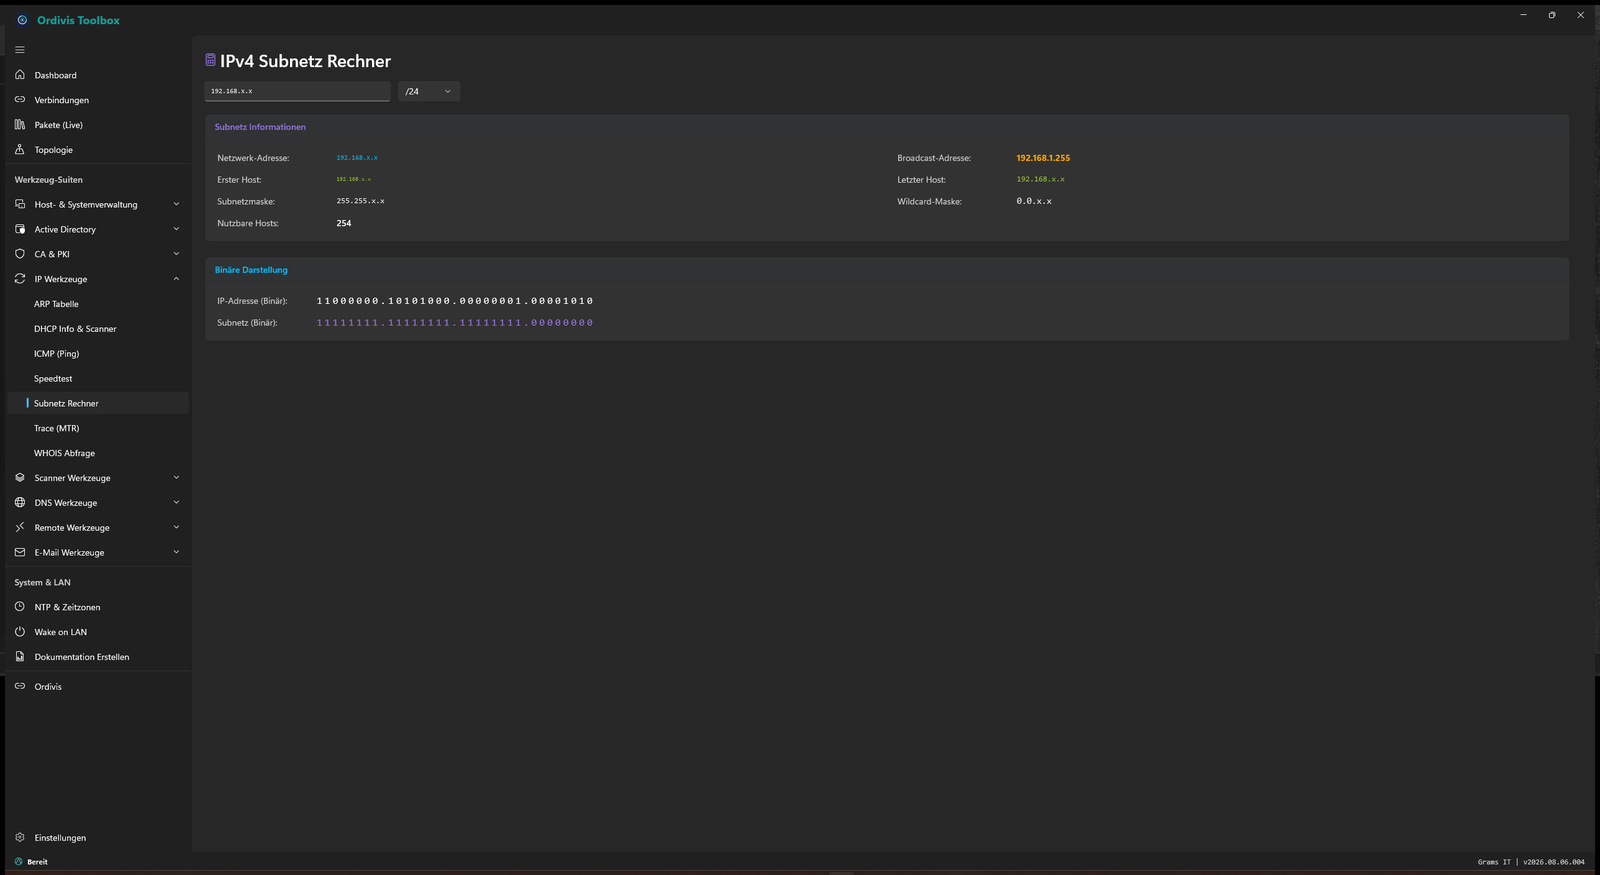Click the Bereit status icon
Screen dimensions: 1600x875
(18, 861)
